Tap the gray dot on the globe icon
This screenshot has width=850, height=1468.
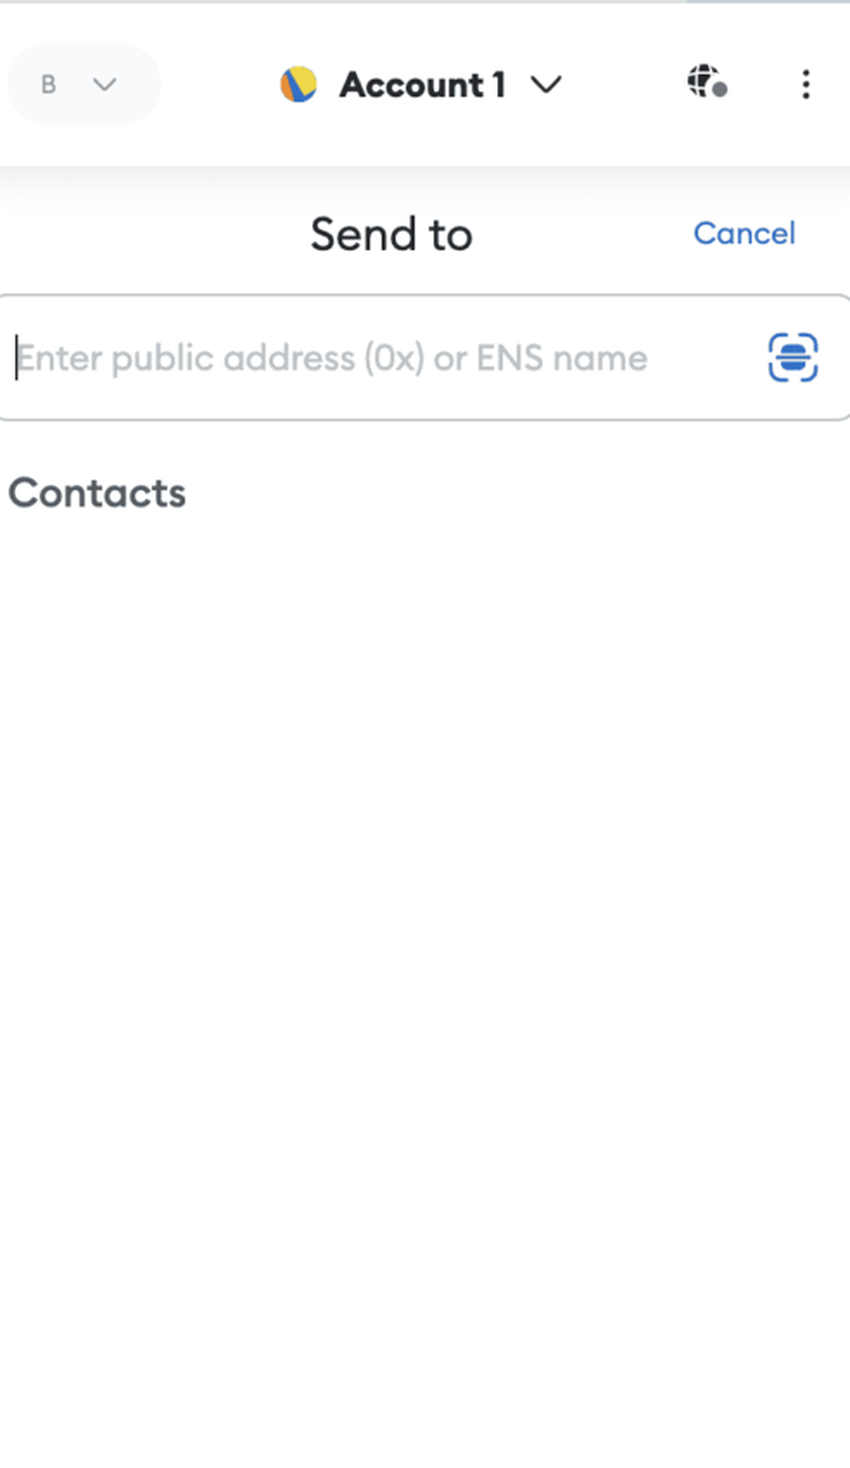(720, 90)
